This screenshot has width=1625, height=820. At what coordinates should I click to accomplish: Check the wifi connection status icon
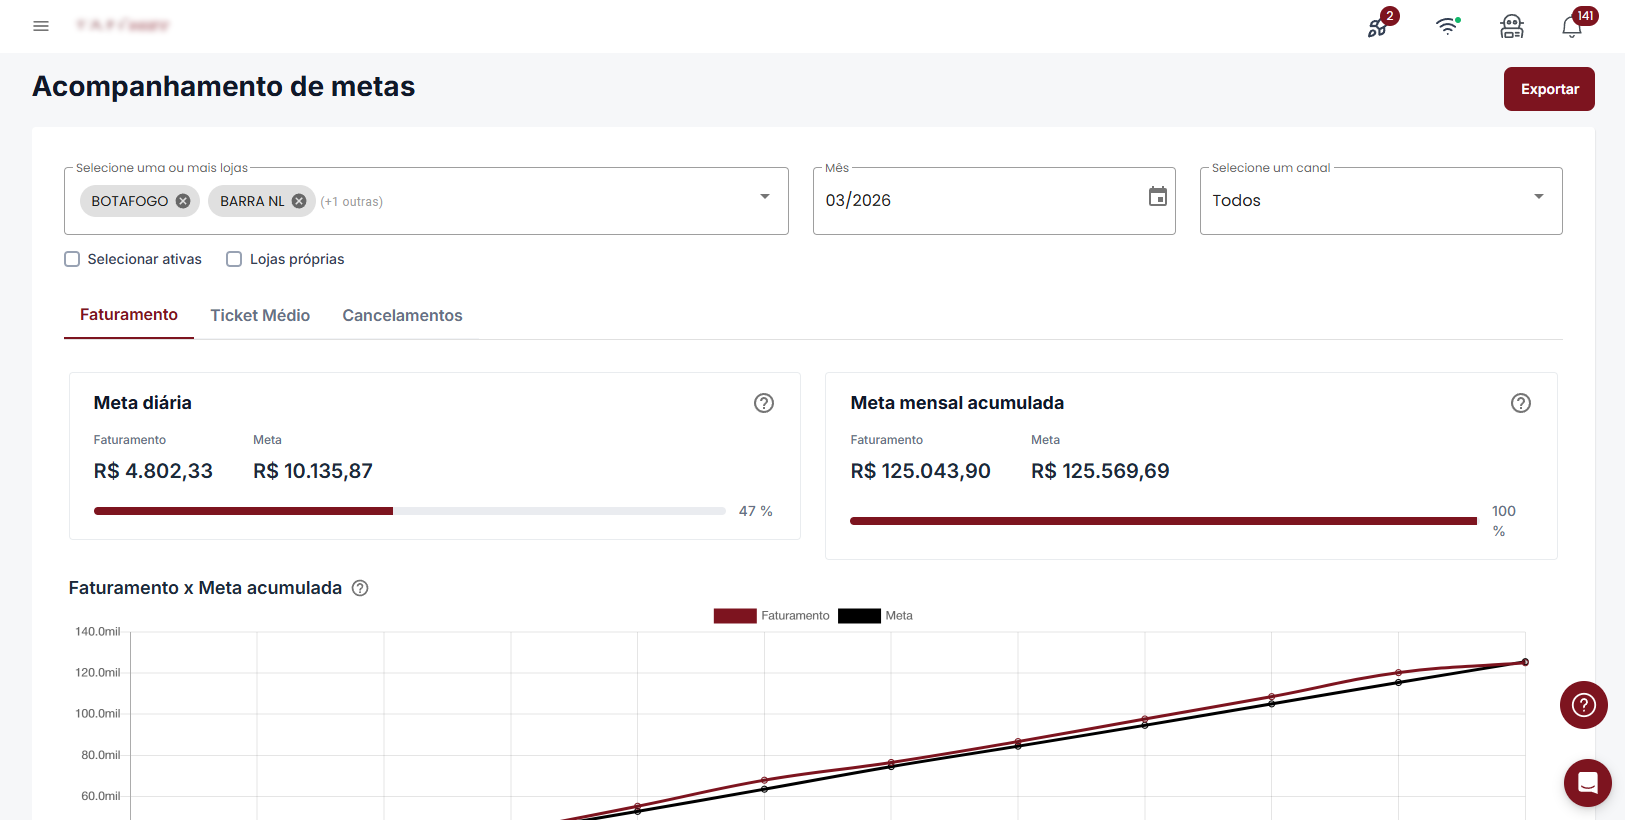click(1446, 27)
